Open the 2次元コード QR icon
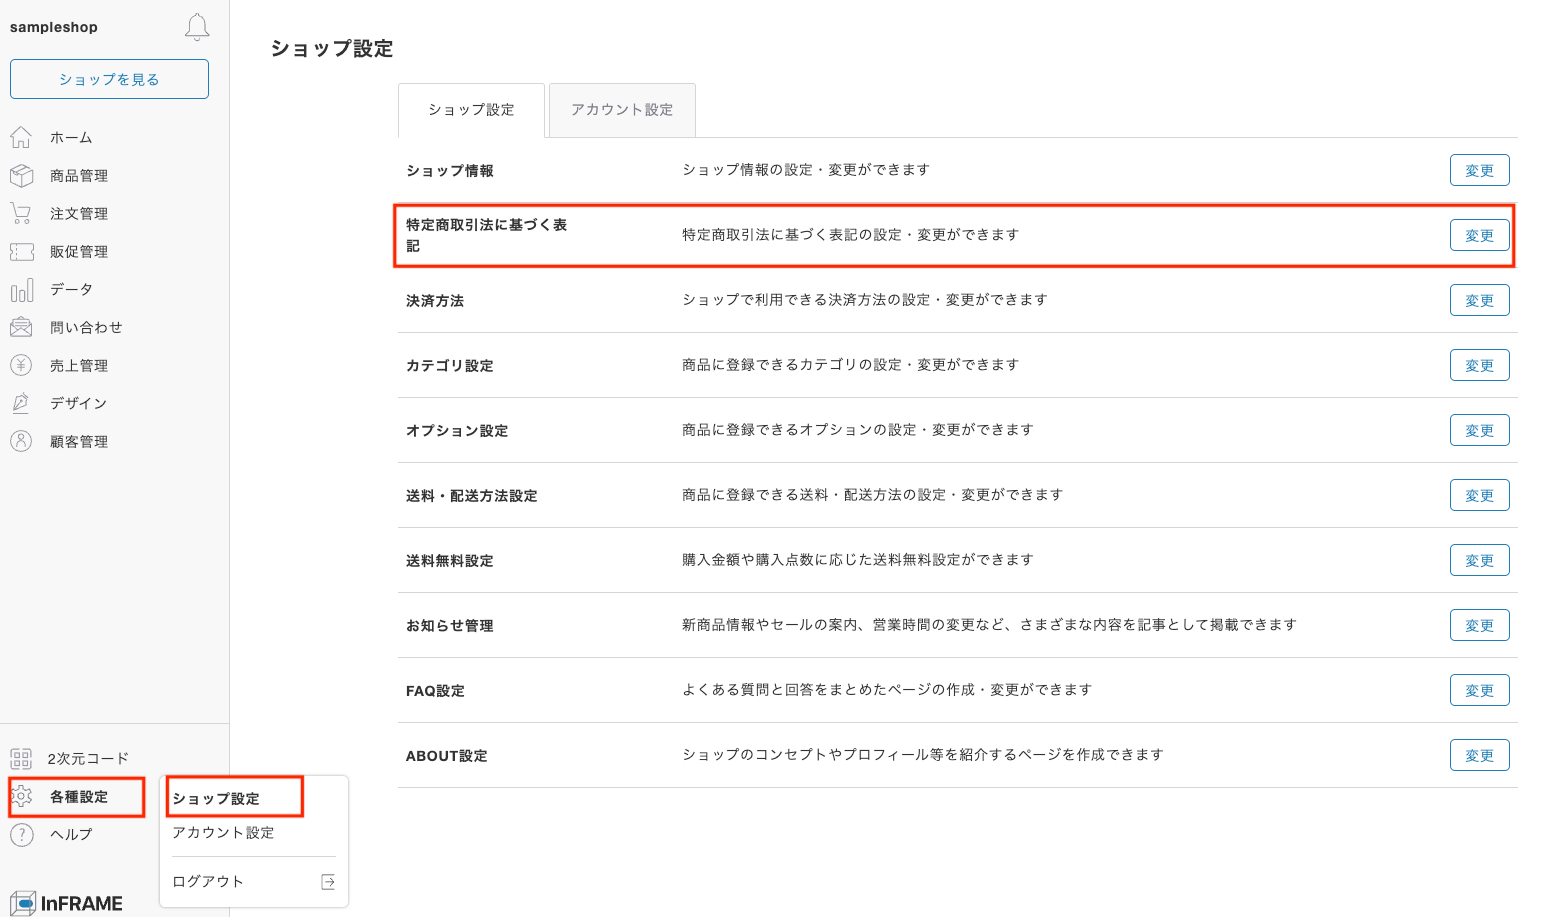The height and width of the screenshot is (917, 1565). [x=21, y=758]
